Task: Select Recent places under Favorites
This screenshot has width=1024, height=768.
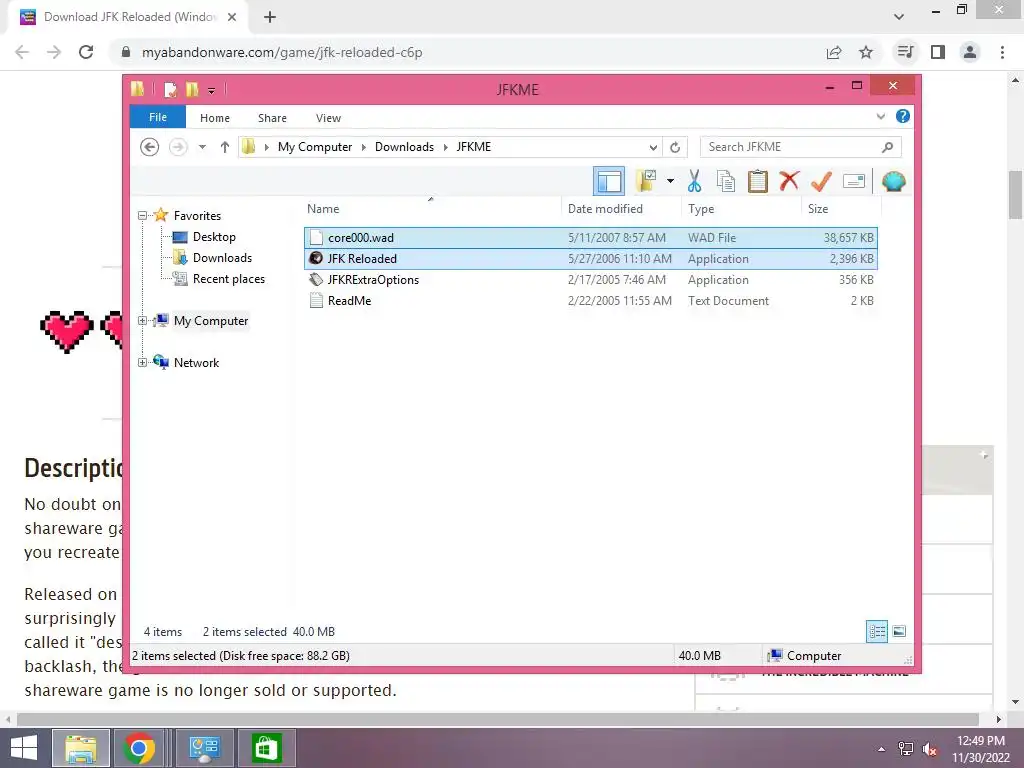Action: click(x=229, y=279)
